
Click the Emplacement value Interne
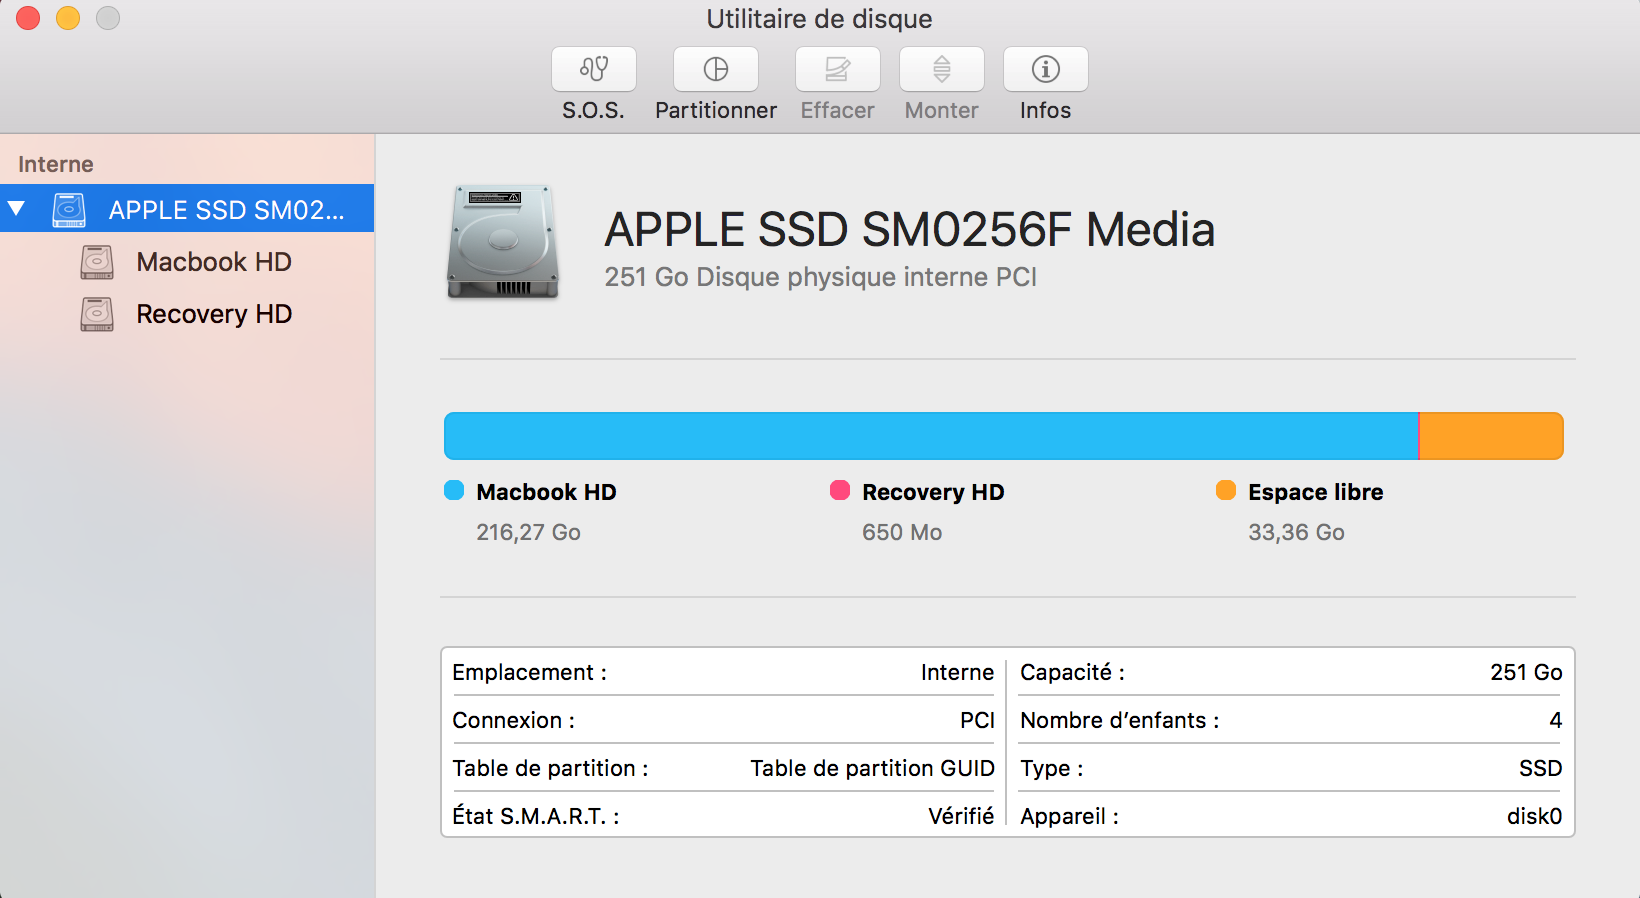coord(958,672)
